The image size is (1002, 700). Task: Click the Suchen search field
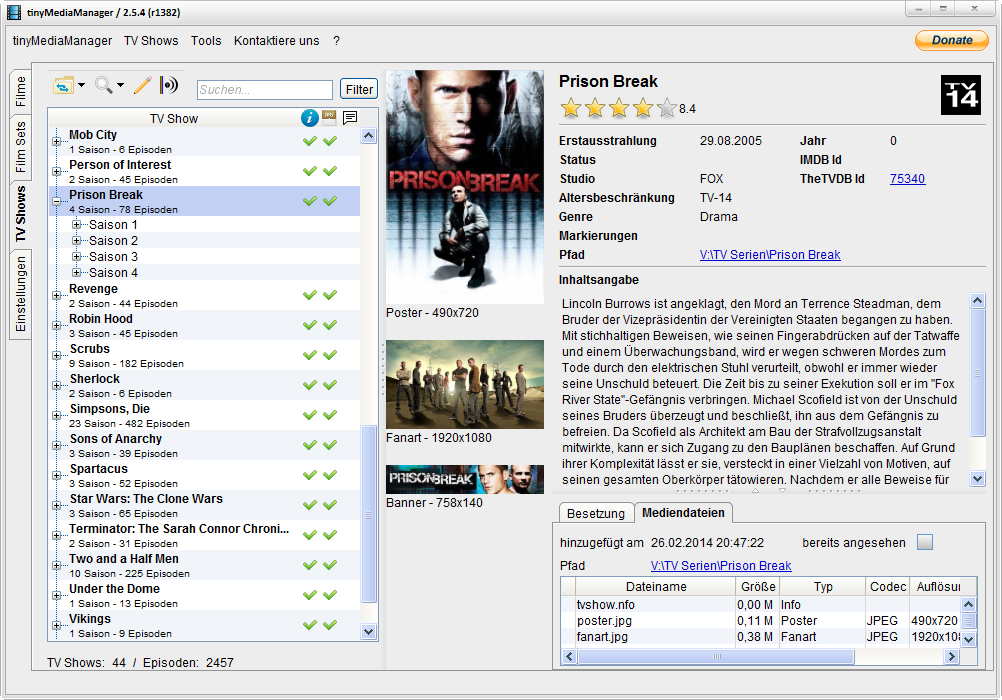point(265,89)
